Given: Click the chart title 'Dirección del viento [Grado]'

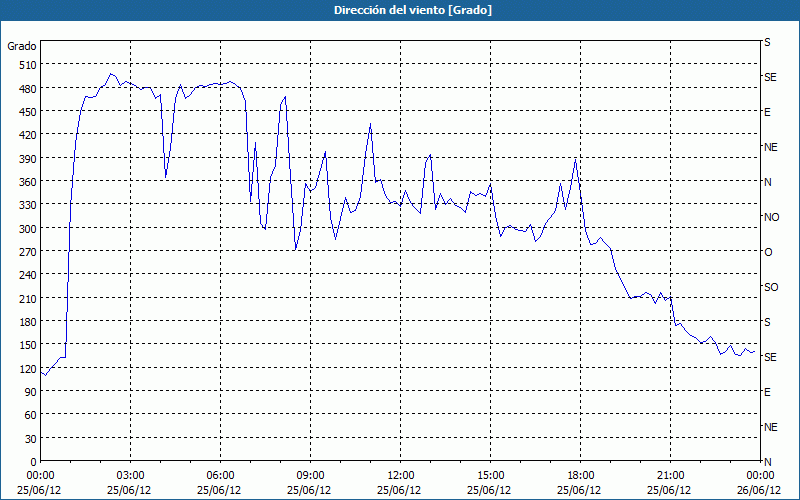Looking at the screenshot, I should [413, 10].
